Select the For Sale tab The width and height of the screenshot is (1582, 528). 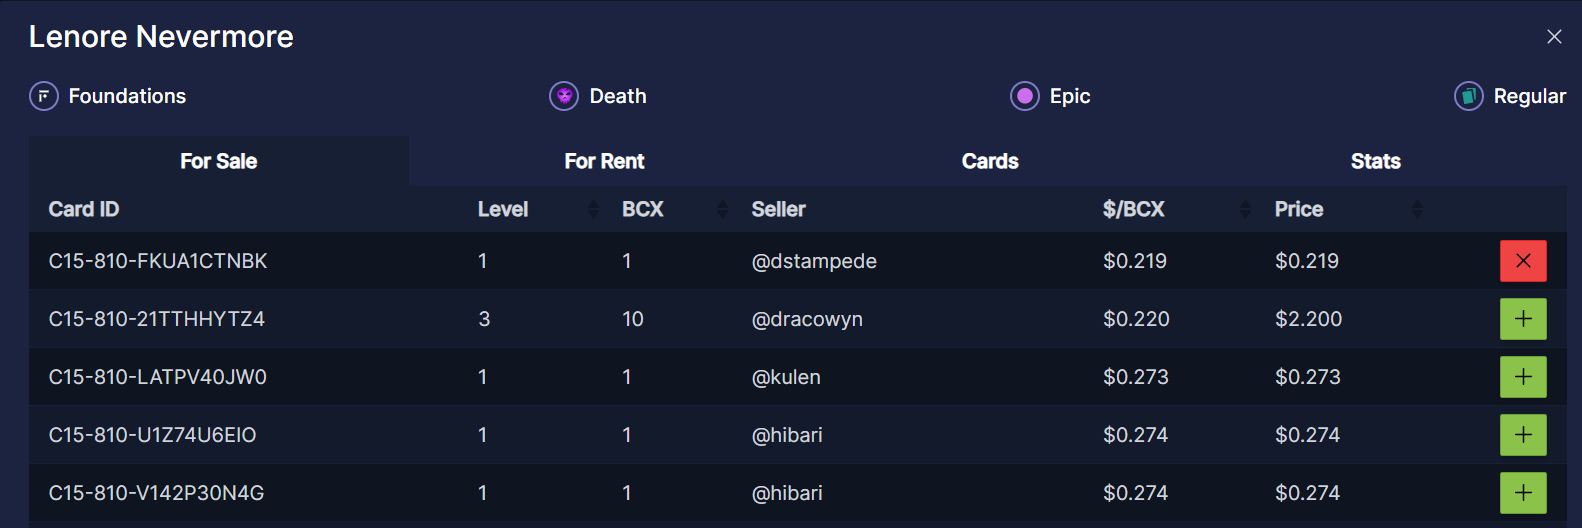pos(219,161)
